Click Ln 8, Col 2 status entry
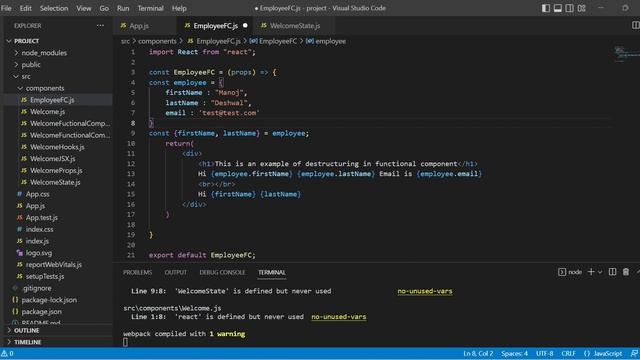640x360 pixels. [x=478, y=353]
